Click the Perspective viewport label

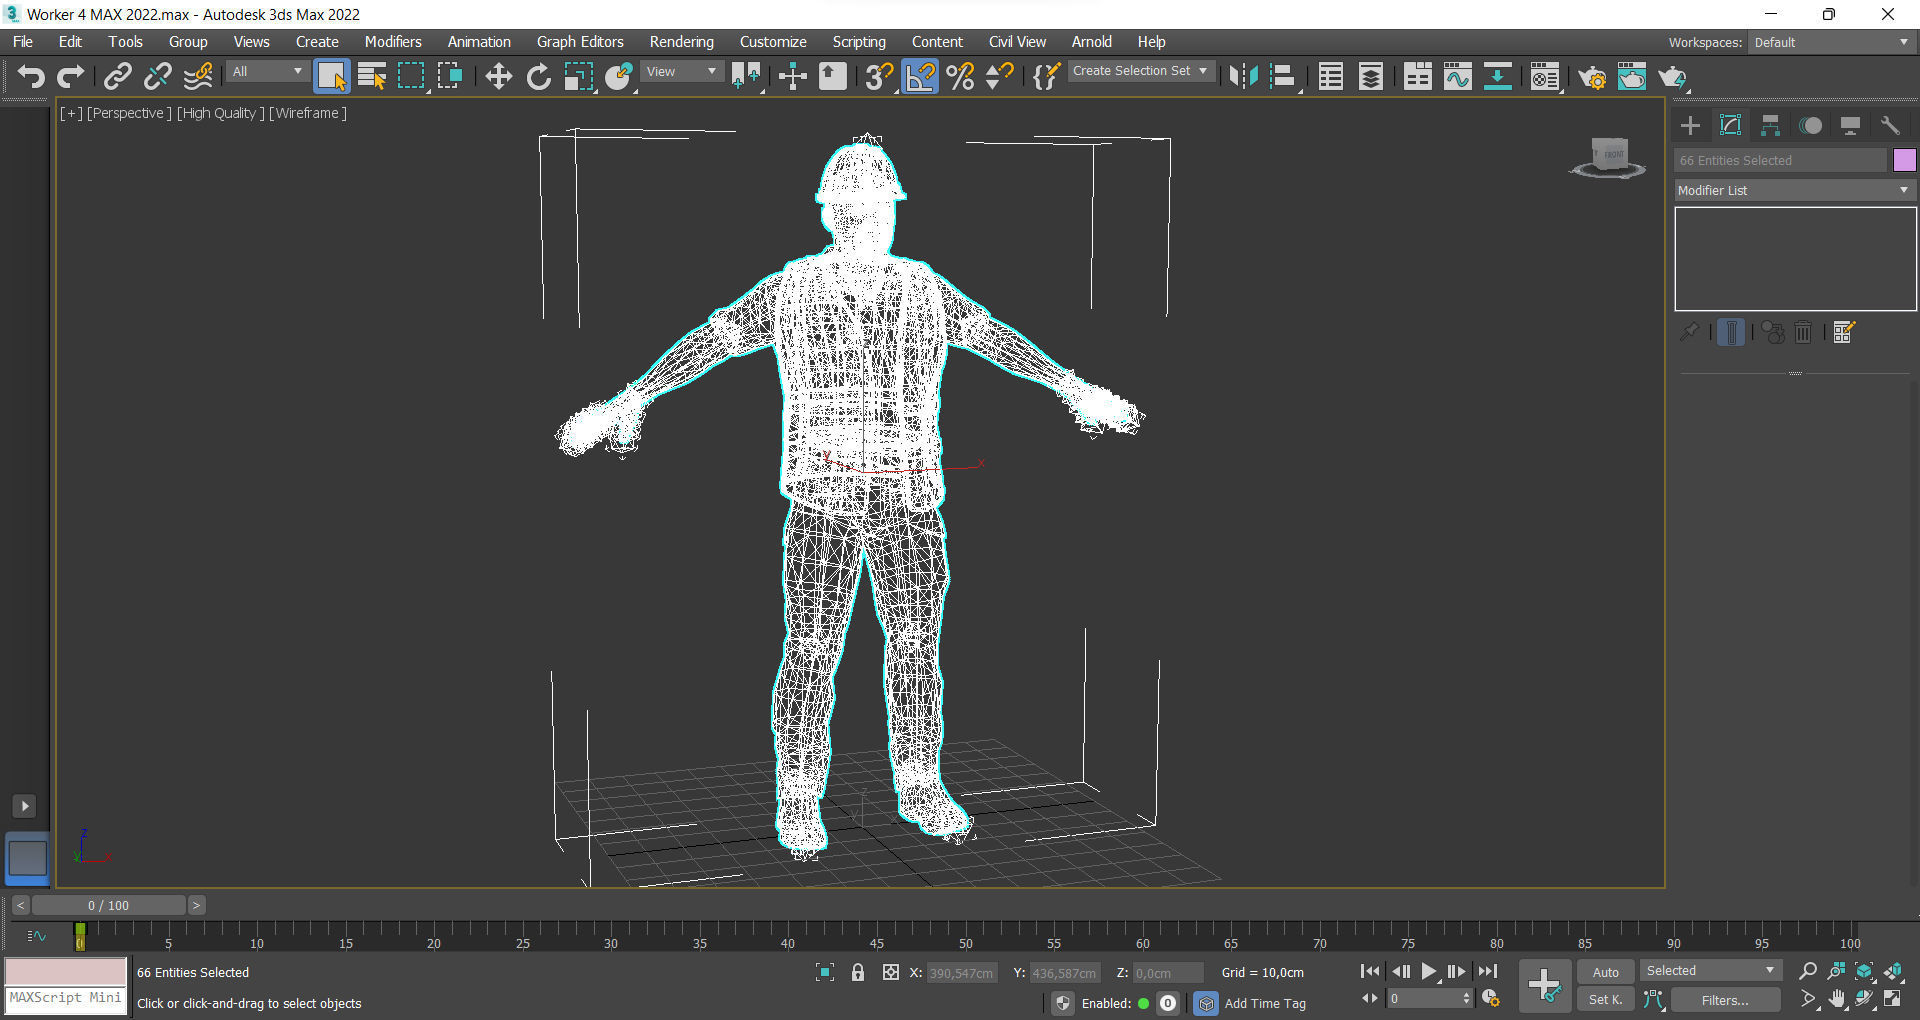pyautogui.click(x=129, y=113)
